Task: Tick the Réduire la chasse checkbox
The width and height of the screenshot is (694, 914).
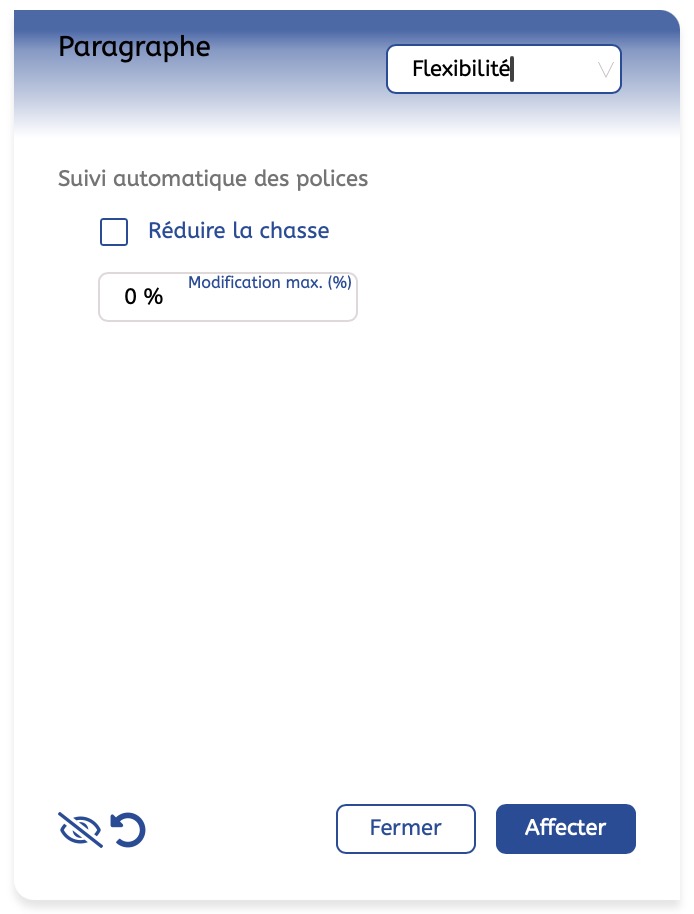Action: pos(114,232)
